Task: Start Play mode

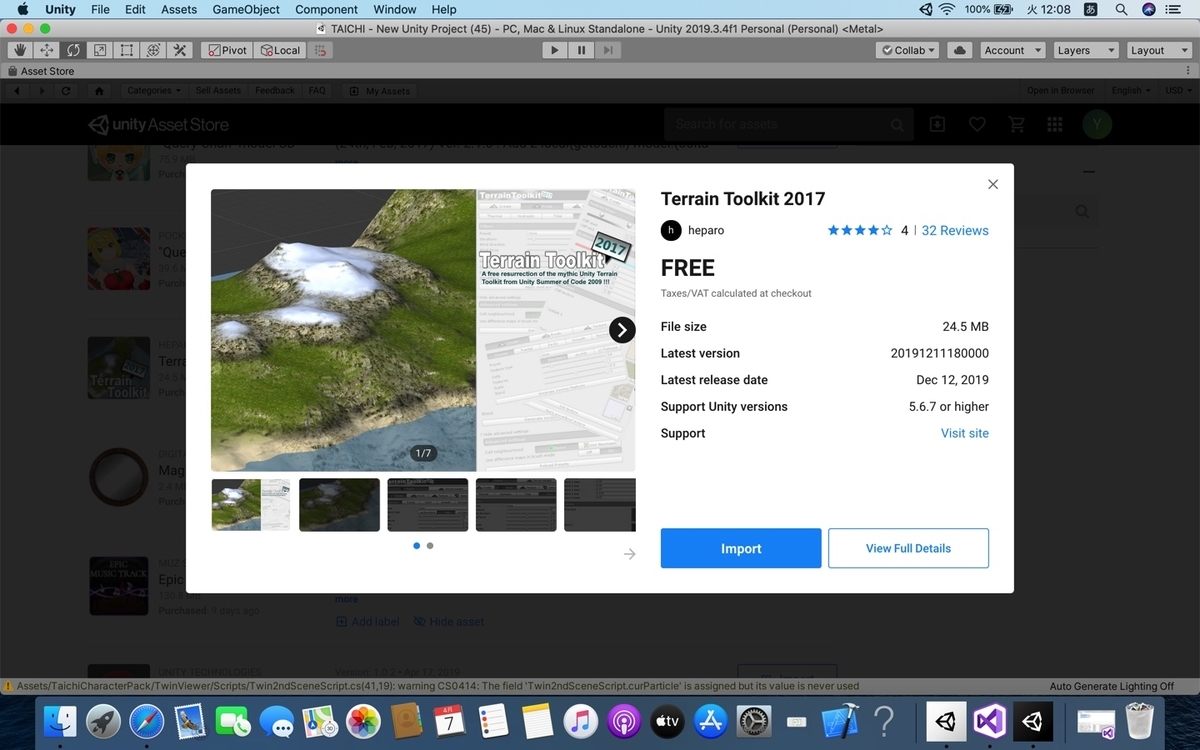Action: point(555,50)
